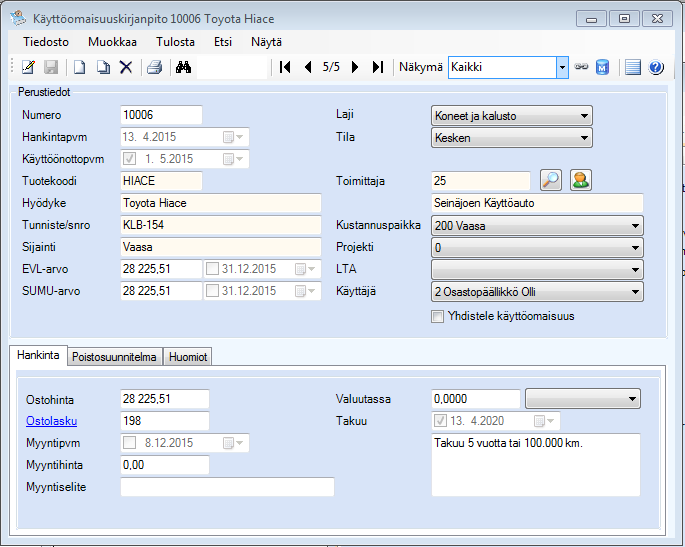The height and width of the screenshot is (547, 685).
Task: Open the Tulosta menu
Action: click(x=175, y=42)
